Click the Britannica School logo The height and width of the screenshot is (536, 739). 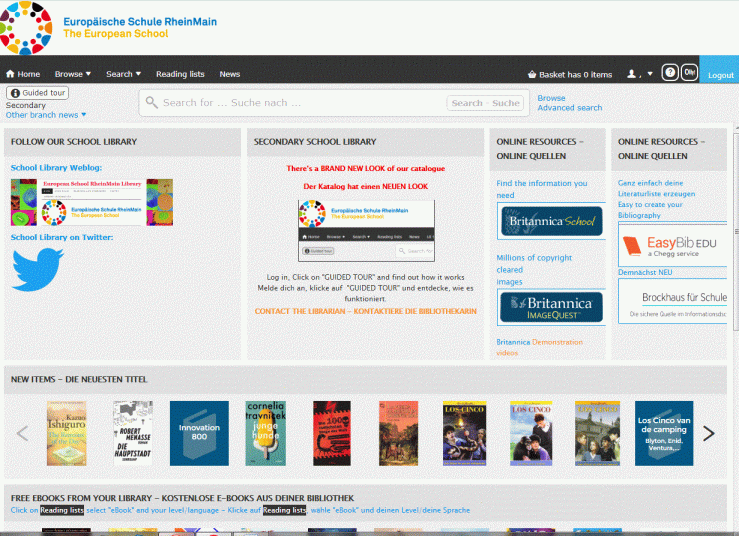[551, 221]
